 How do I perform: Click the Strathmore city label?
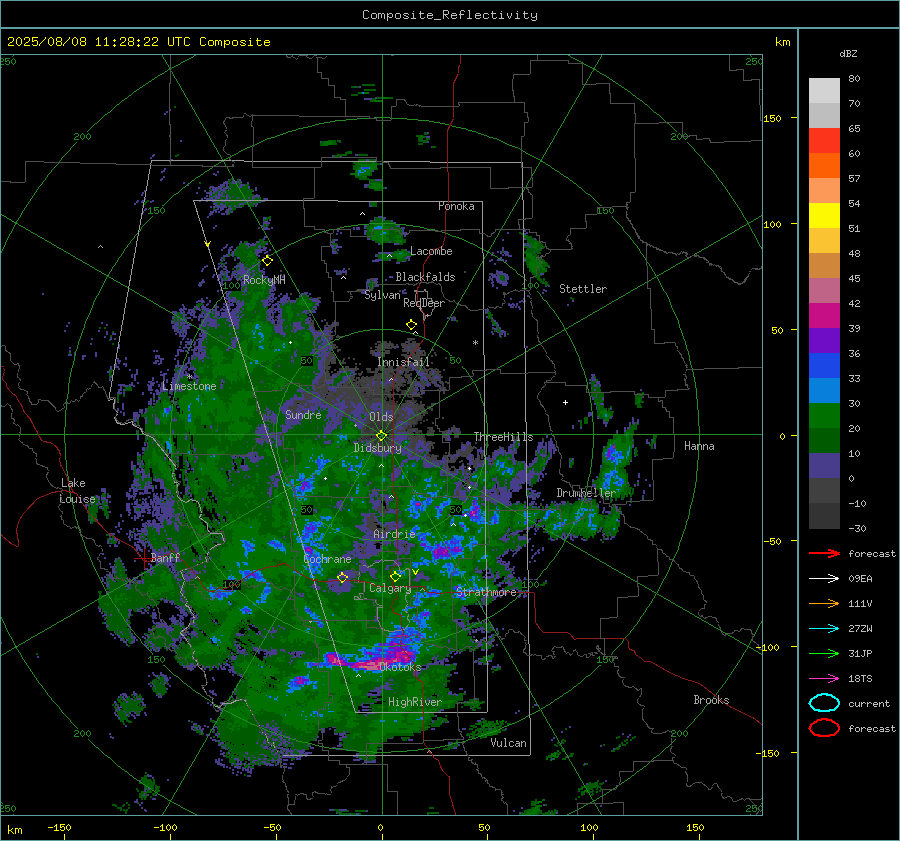click(486, 592)
